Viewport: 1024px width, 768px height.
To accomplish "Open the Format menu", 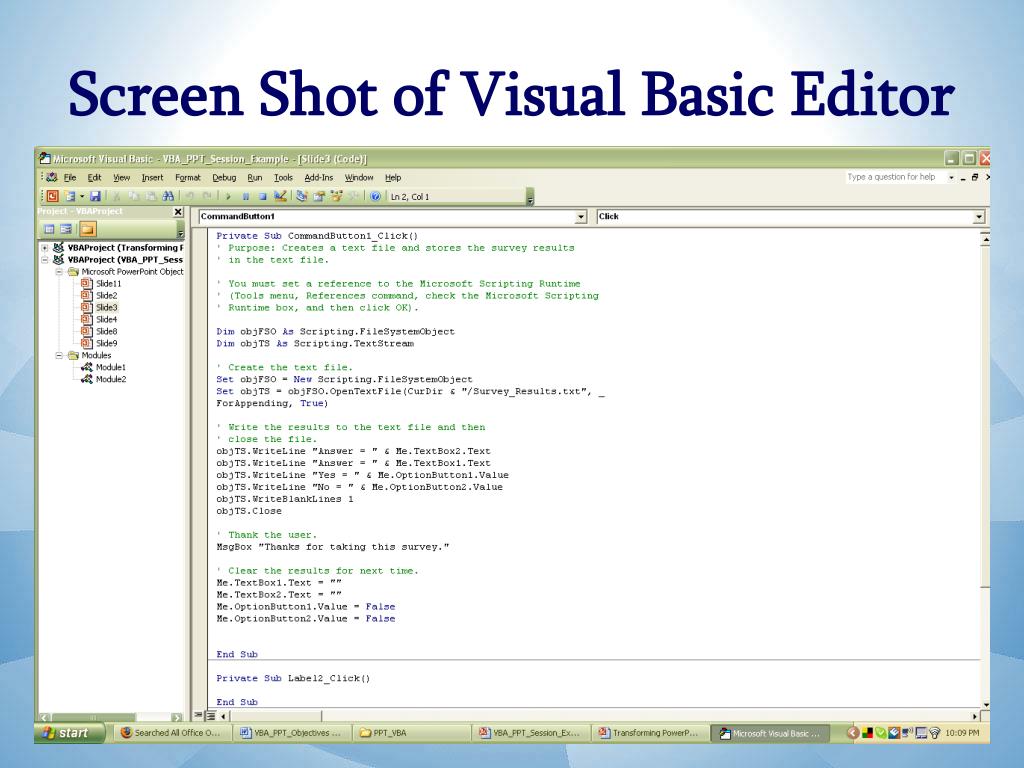I will pos(187,178).
